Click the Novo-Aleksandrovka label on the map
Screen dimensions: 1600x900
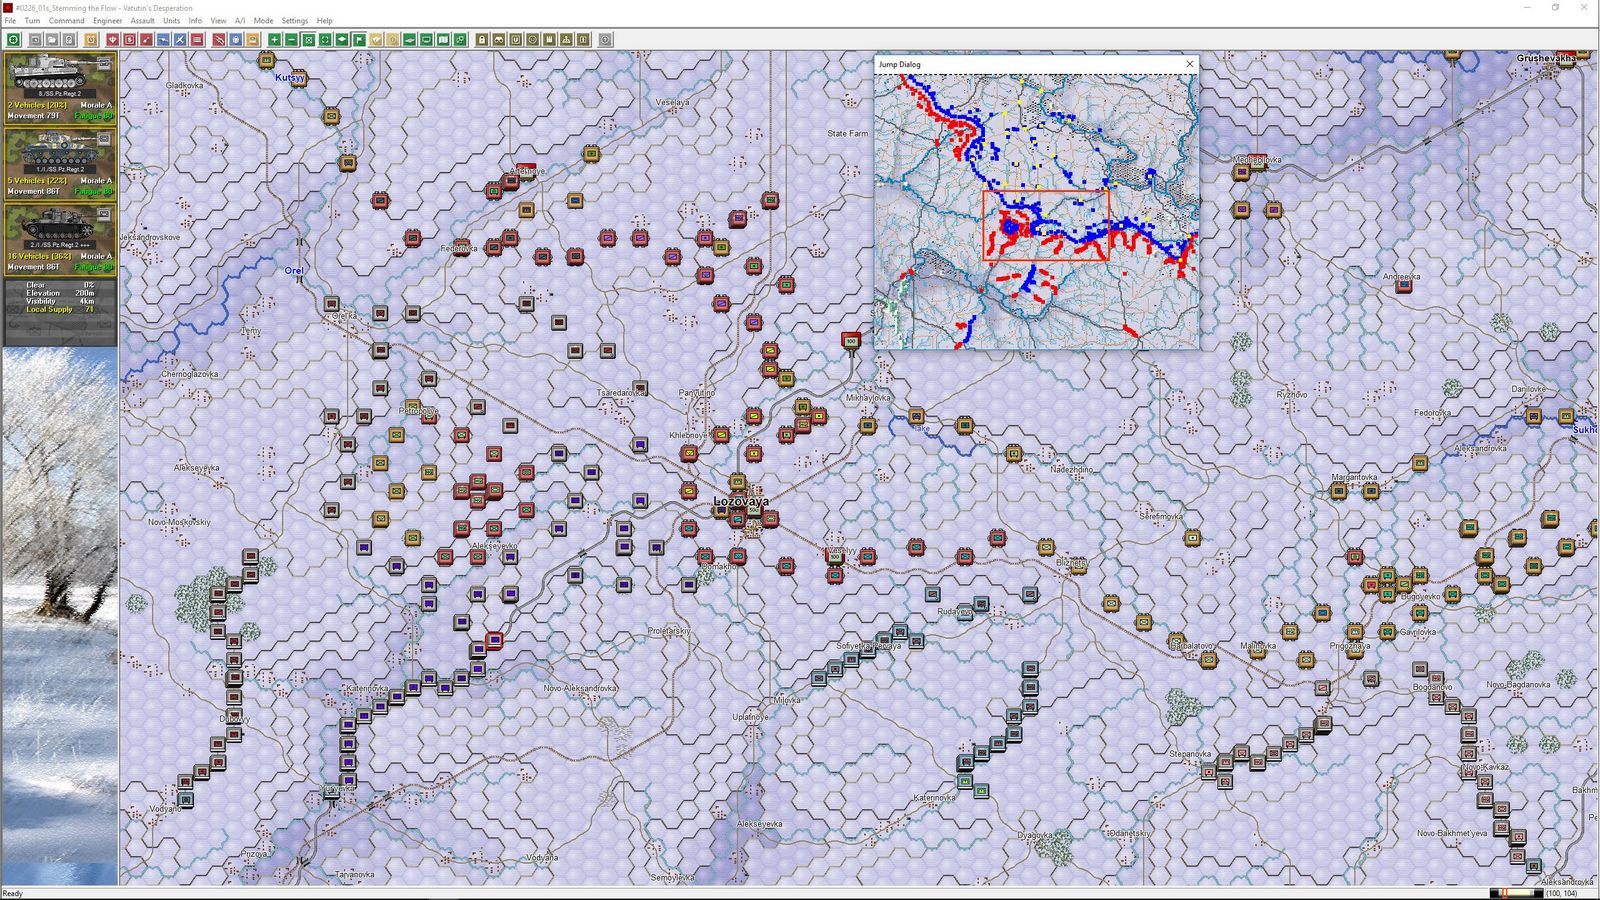coord(580,688)
